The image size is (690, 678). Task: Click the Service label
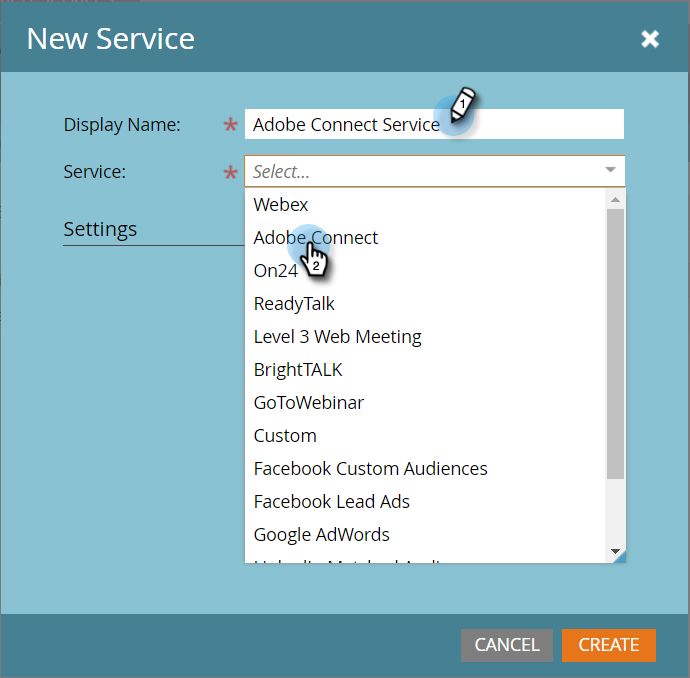pos(95,171)
